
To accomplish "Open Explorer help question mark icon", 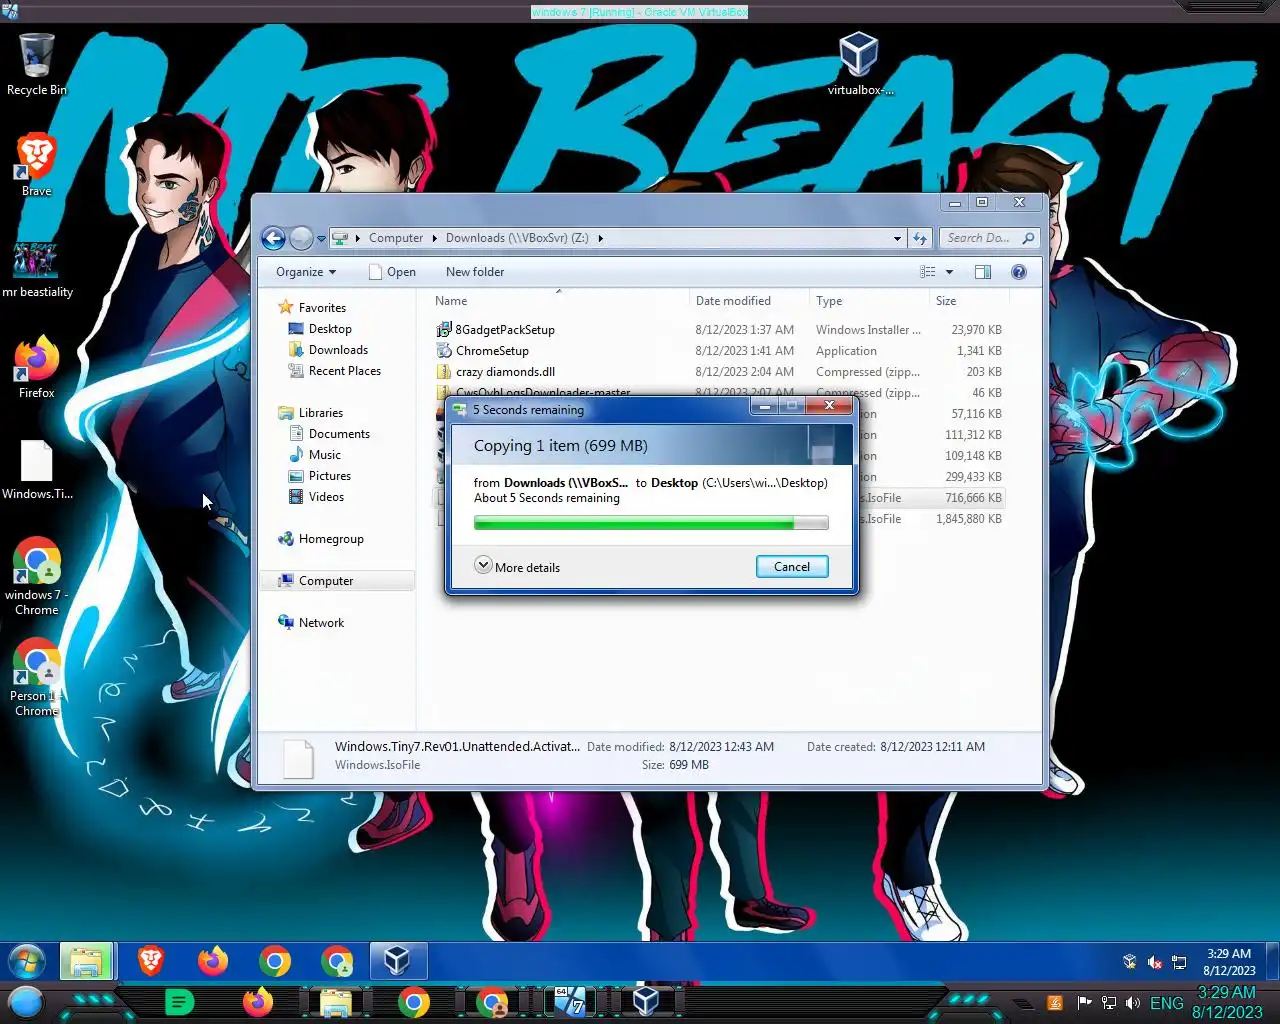I will [x=1019, y=272].
